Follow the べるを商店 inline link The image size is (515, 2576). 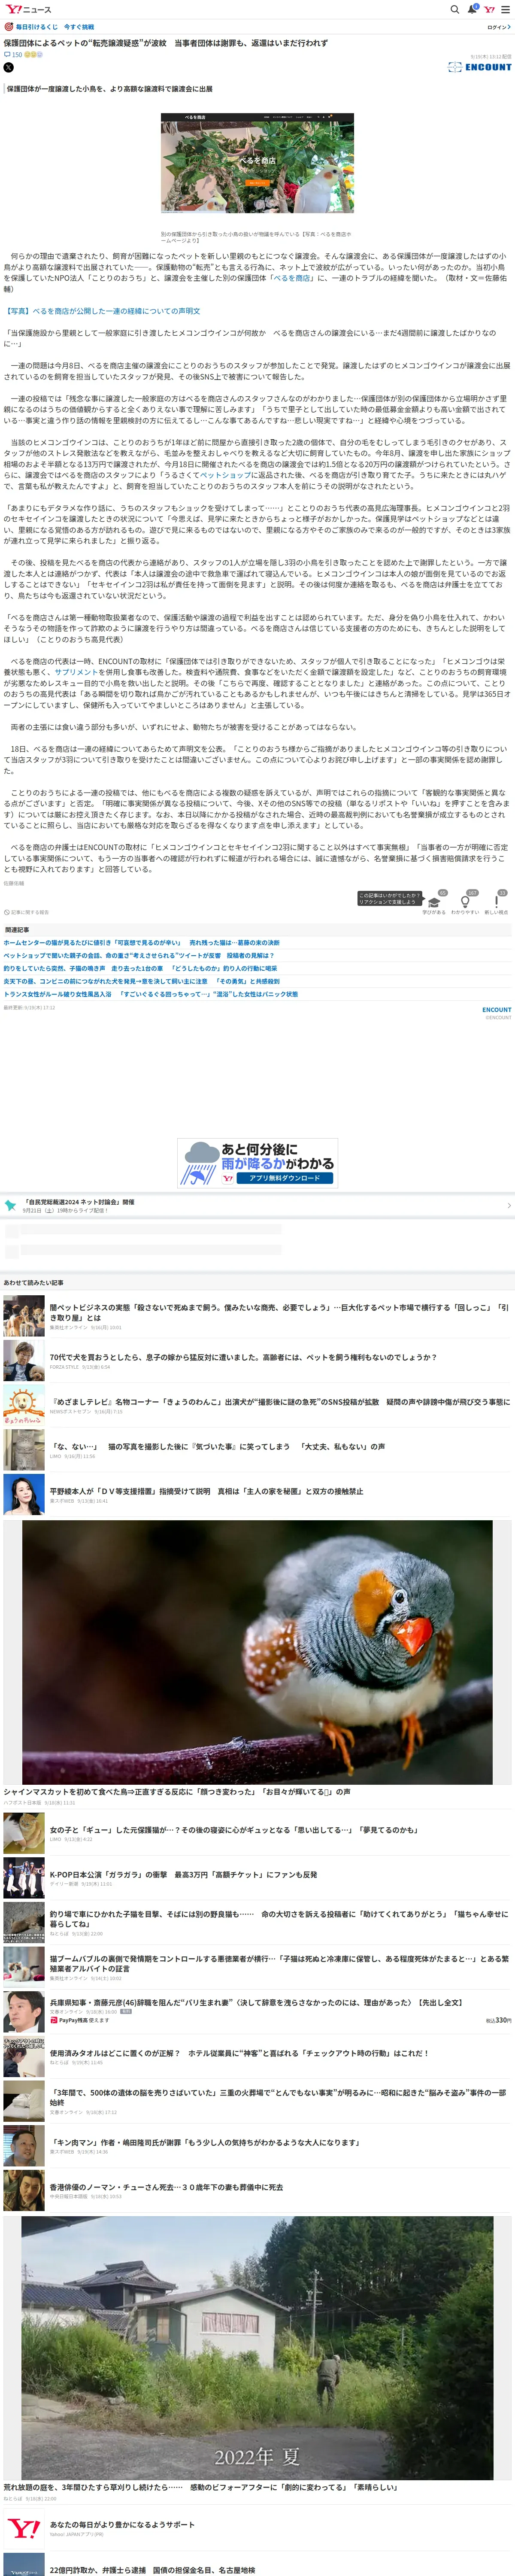292,278
